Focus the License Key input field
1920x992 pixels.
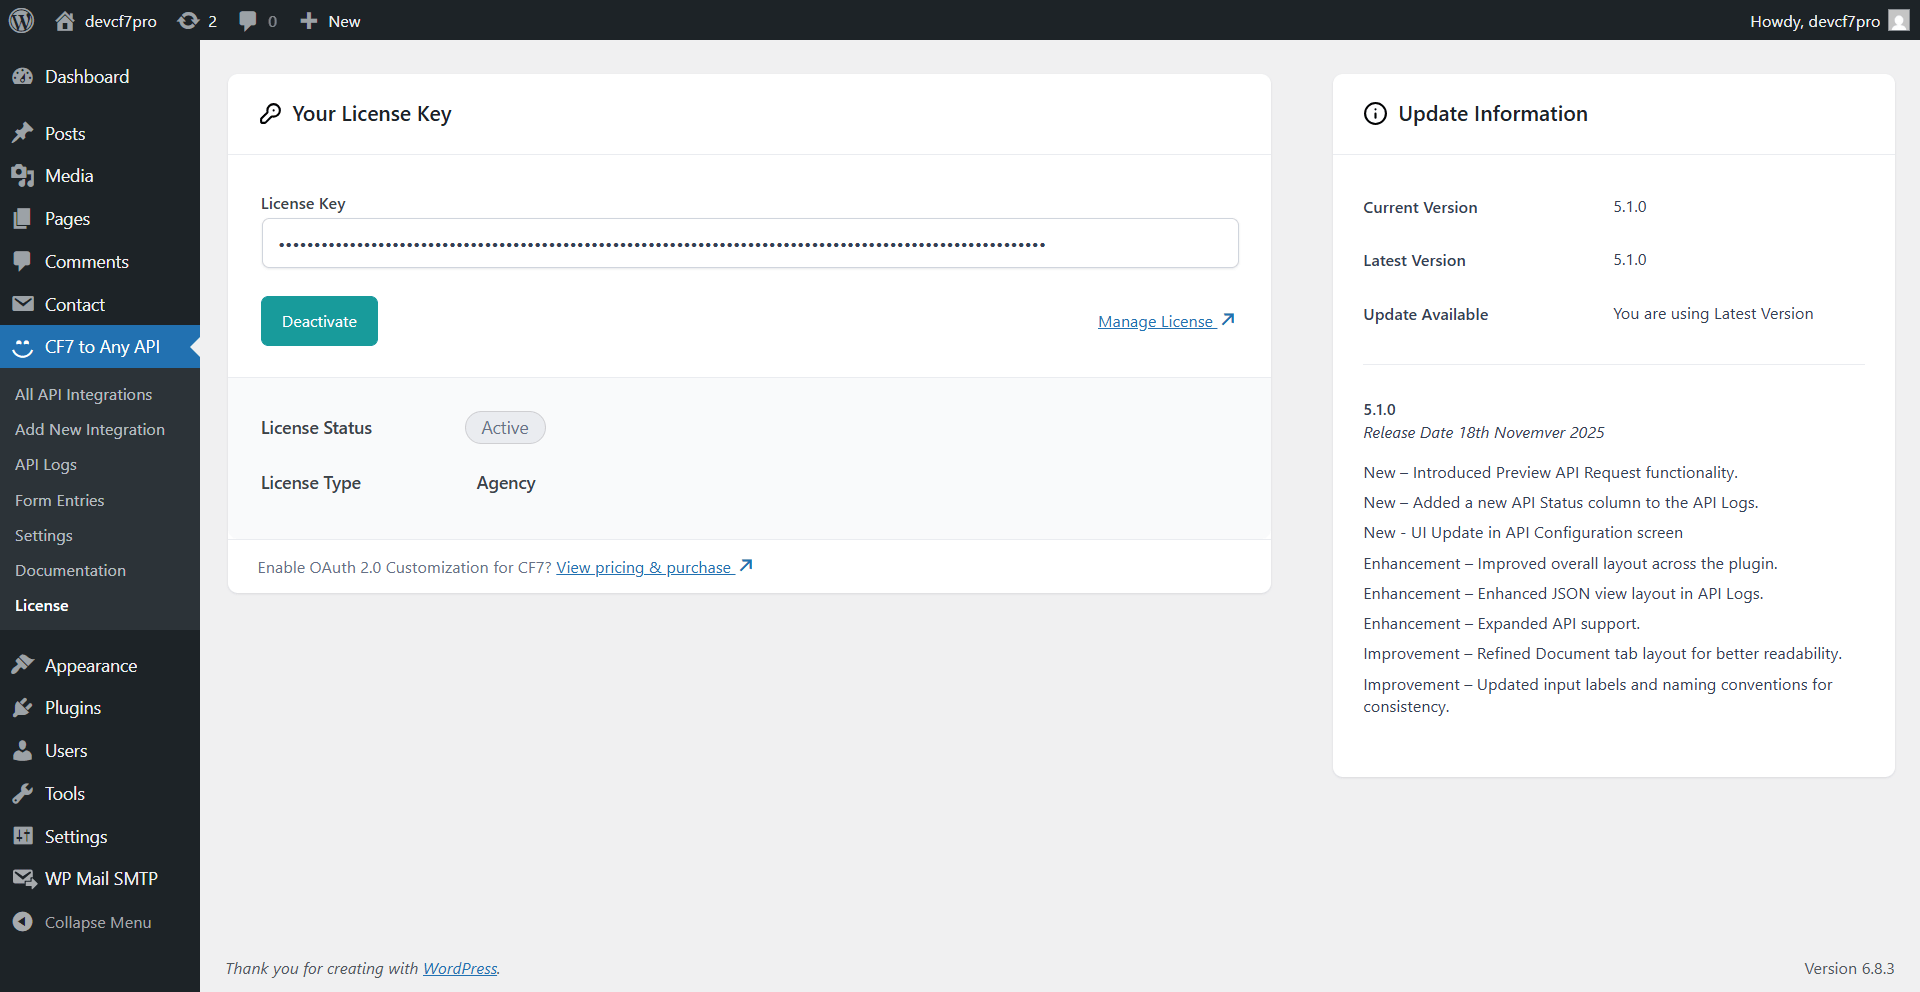tap(750, 244)
